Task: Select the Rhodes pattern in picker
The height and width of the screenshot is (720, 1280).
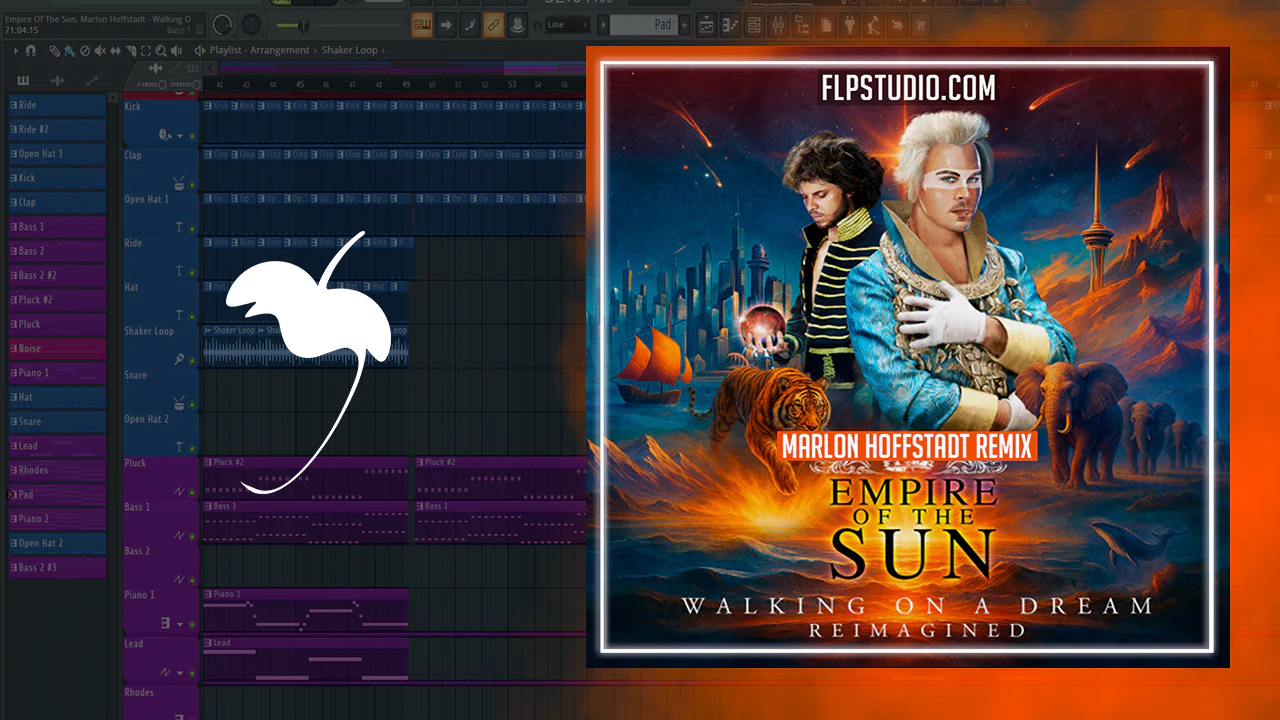Action: pyautogui.click(x=57, y=470)
